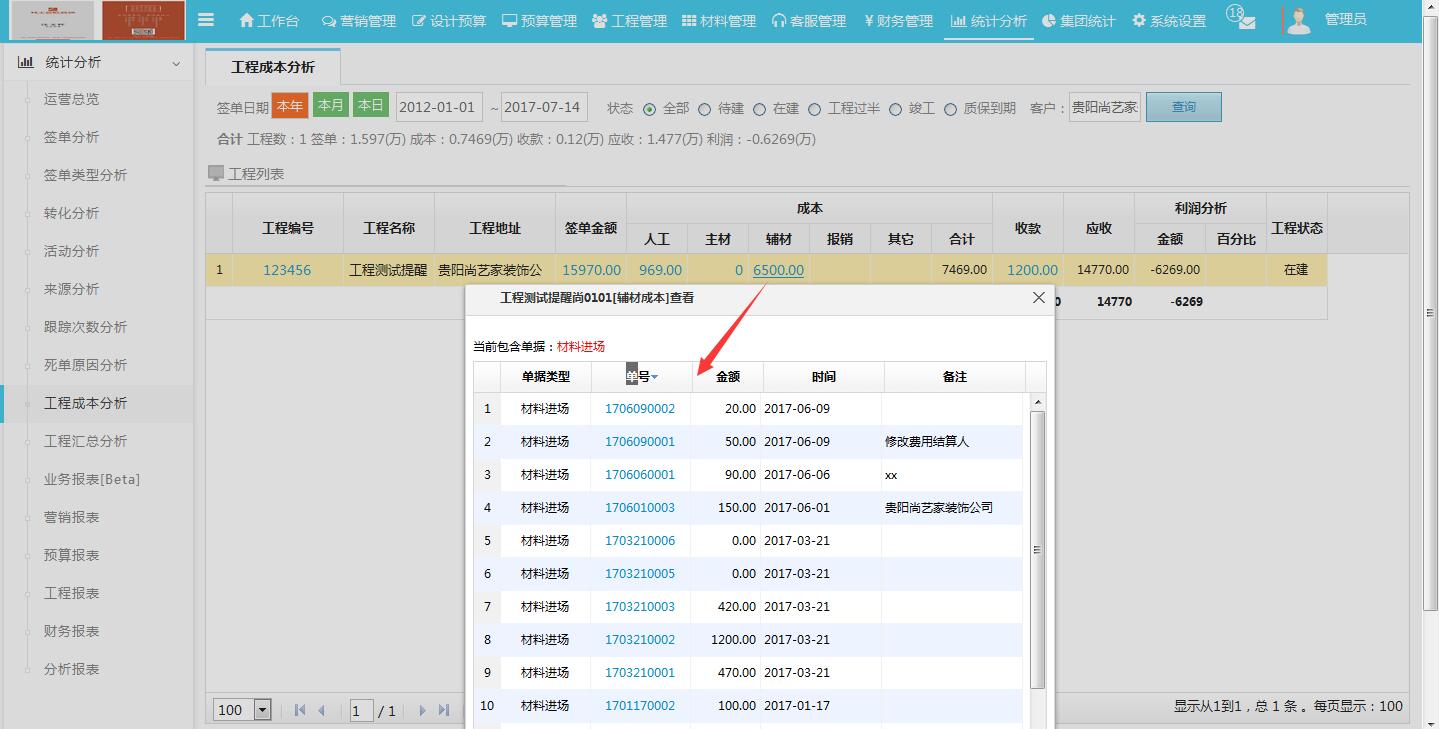
Task: Click the 查询 search button
Action: (1183, 107)
